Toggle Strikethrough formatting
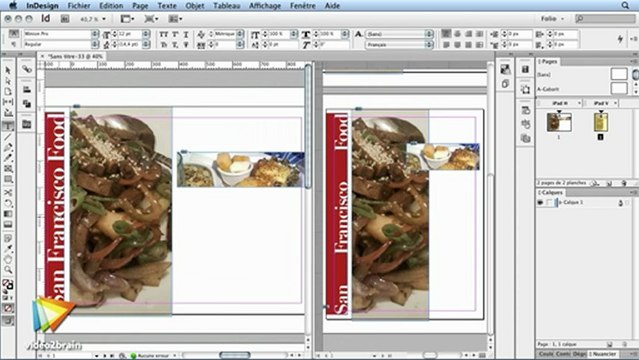Image resolution: width=639 pixels, height=360 pixels. pos(186,45)
